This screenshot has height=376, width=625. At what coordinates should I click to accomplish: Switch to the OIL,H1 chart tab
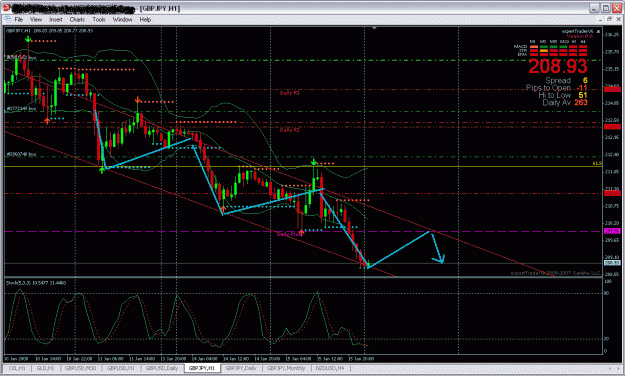[x=18, y=368]
